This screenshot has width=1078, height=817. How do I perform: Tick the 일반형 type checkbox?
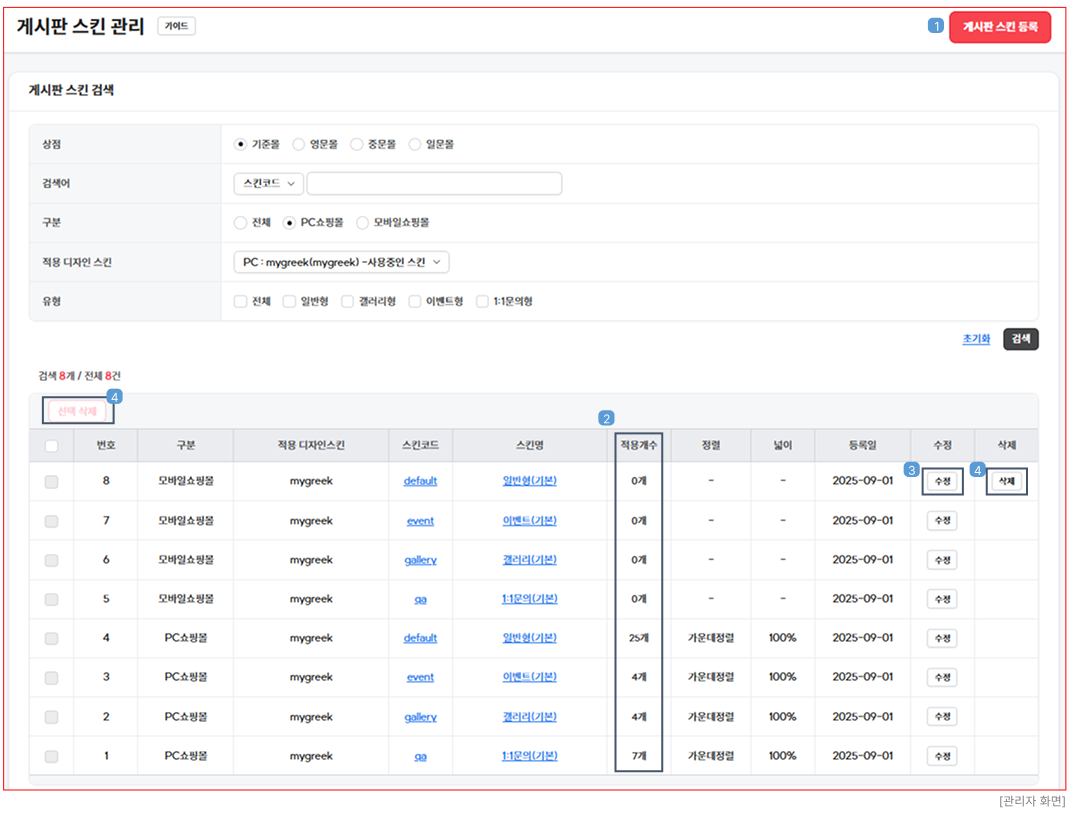coord(289,301)
